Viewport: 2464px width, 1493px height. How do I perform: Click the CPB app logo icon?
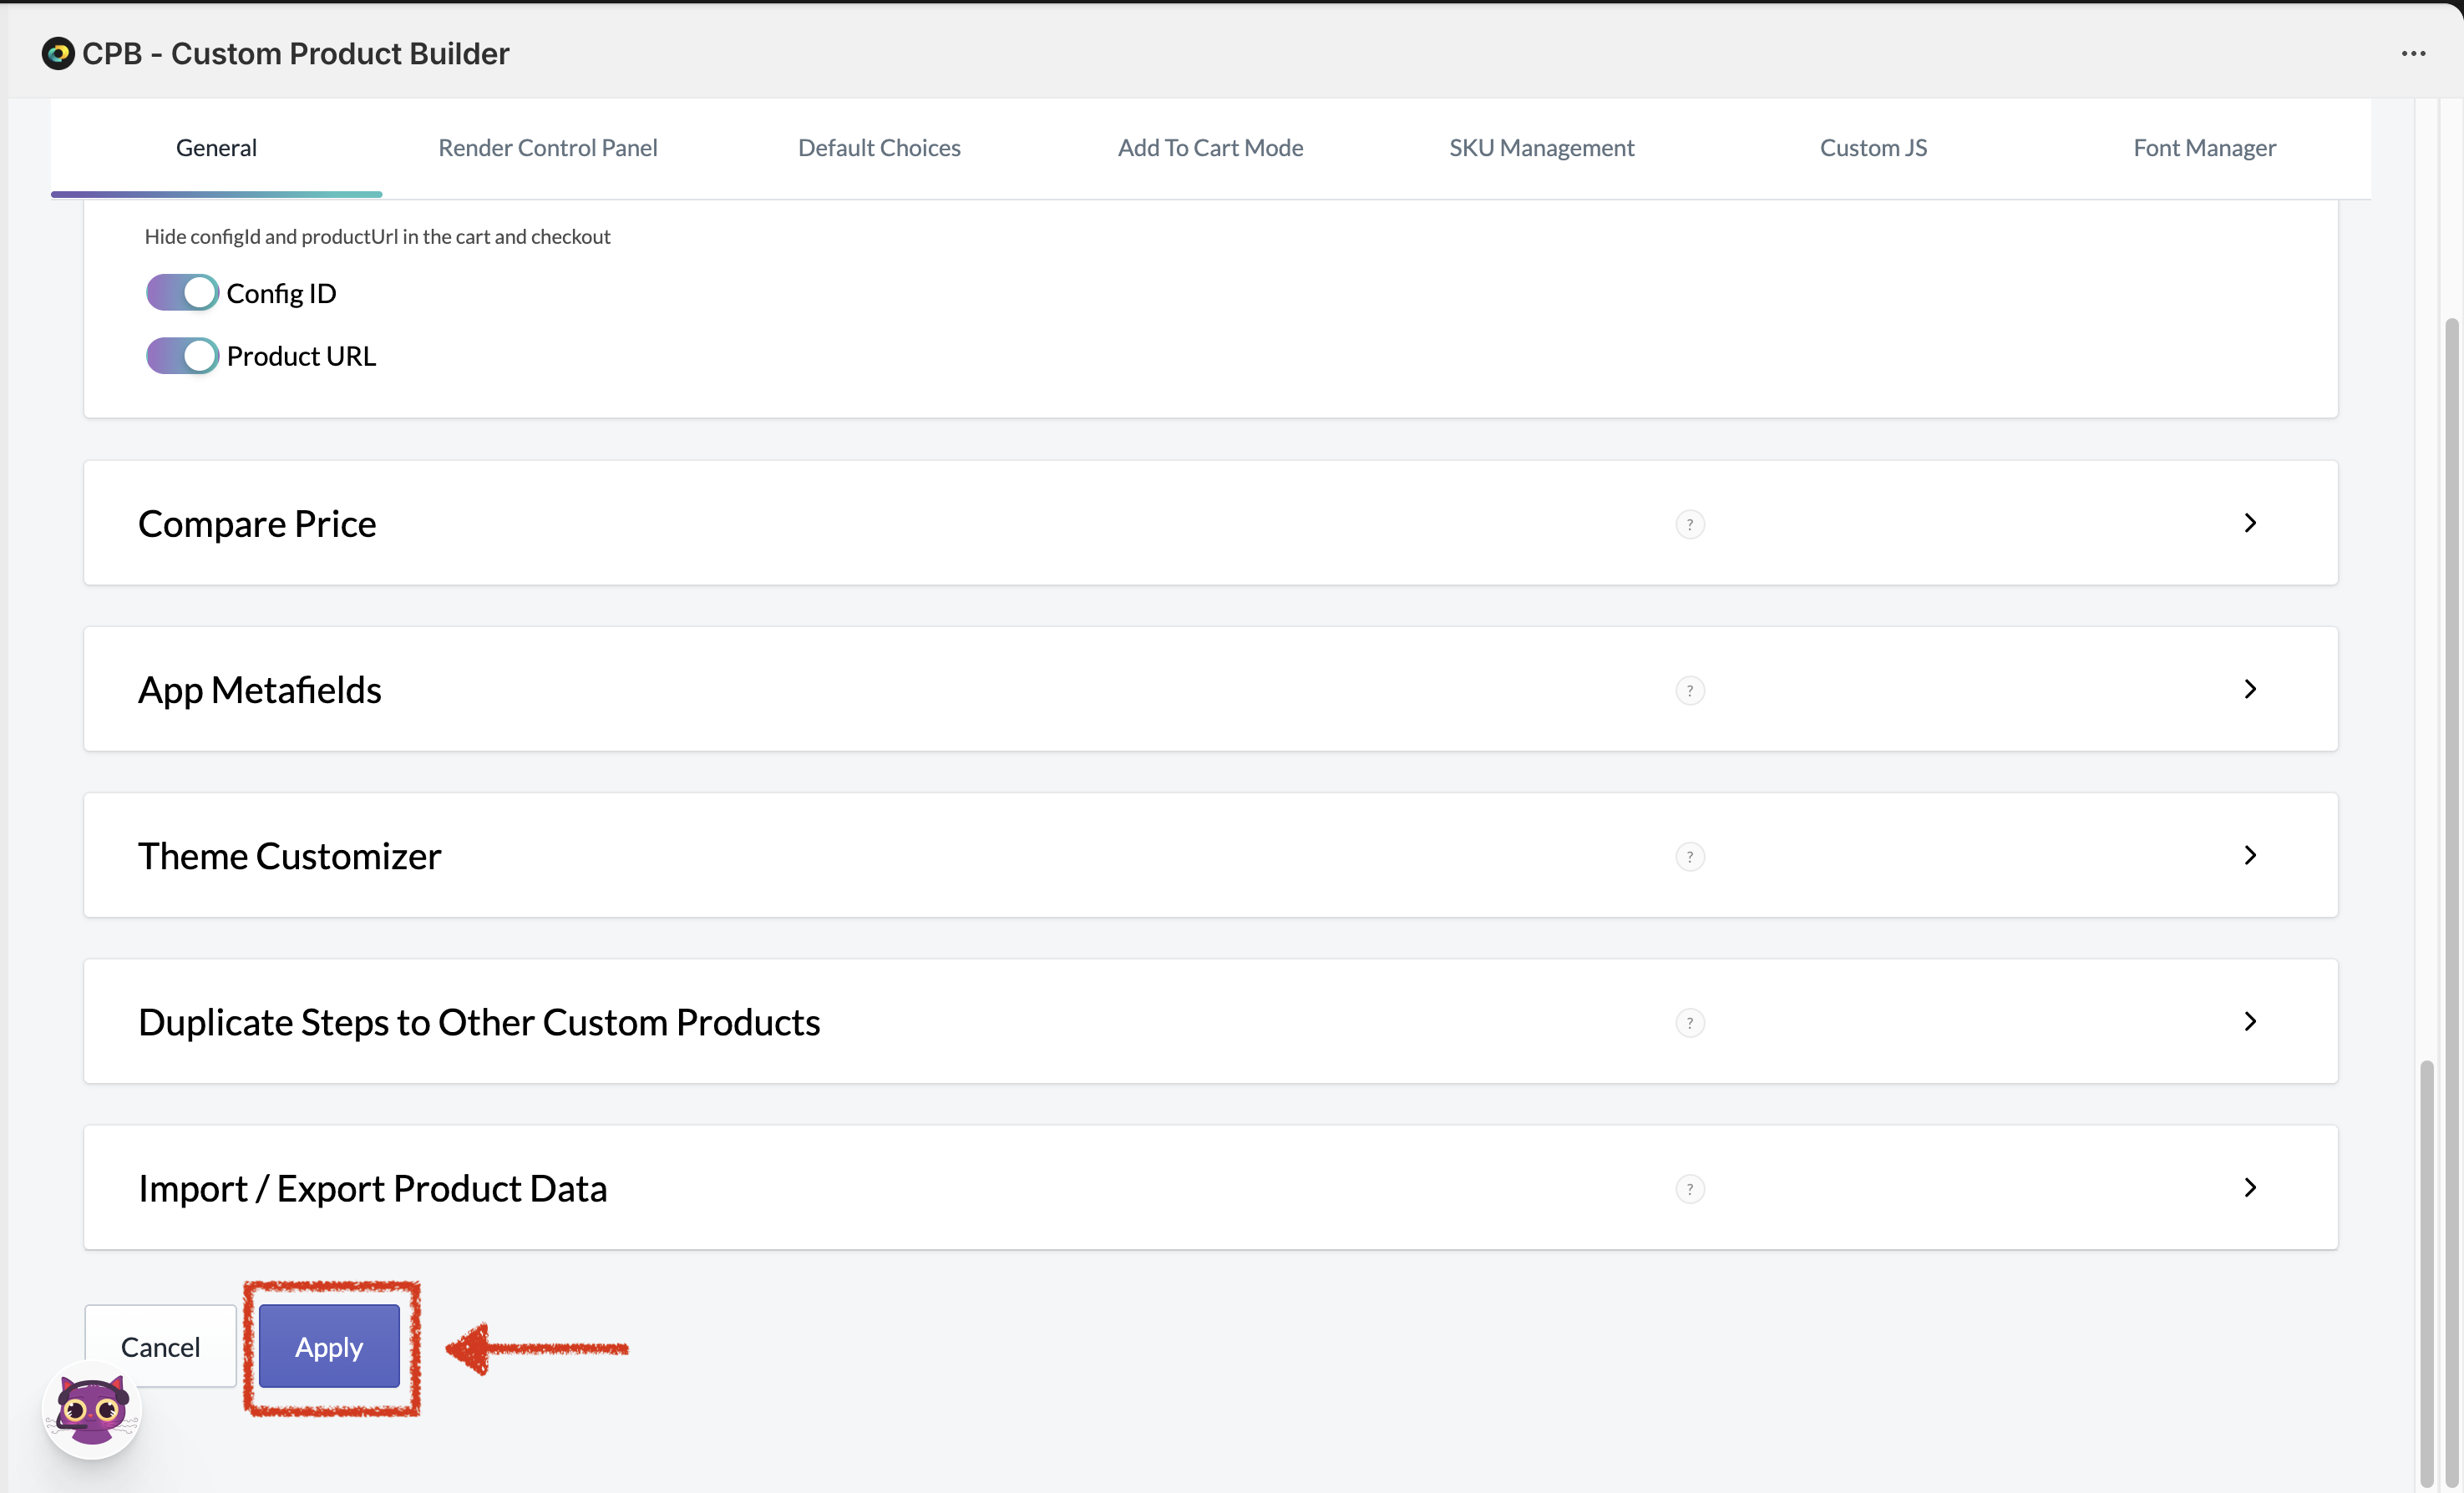[58, 53]
